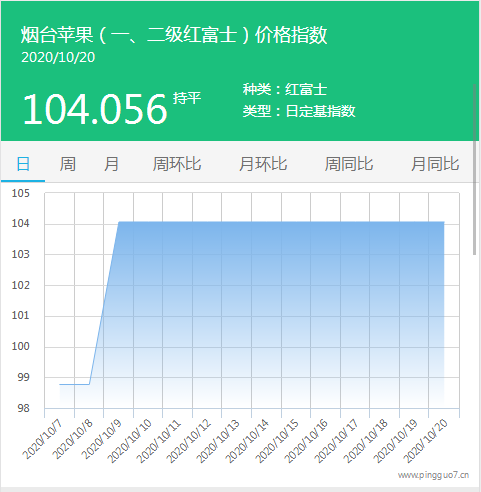This screenshot has width=481, height=492.
Task: Click the 2020/10/20 date under title
Action: coord(58,57)
